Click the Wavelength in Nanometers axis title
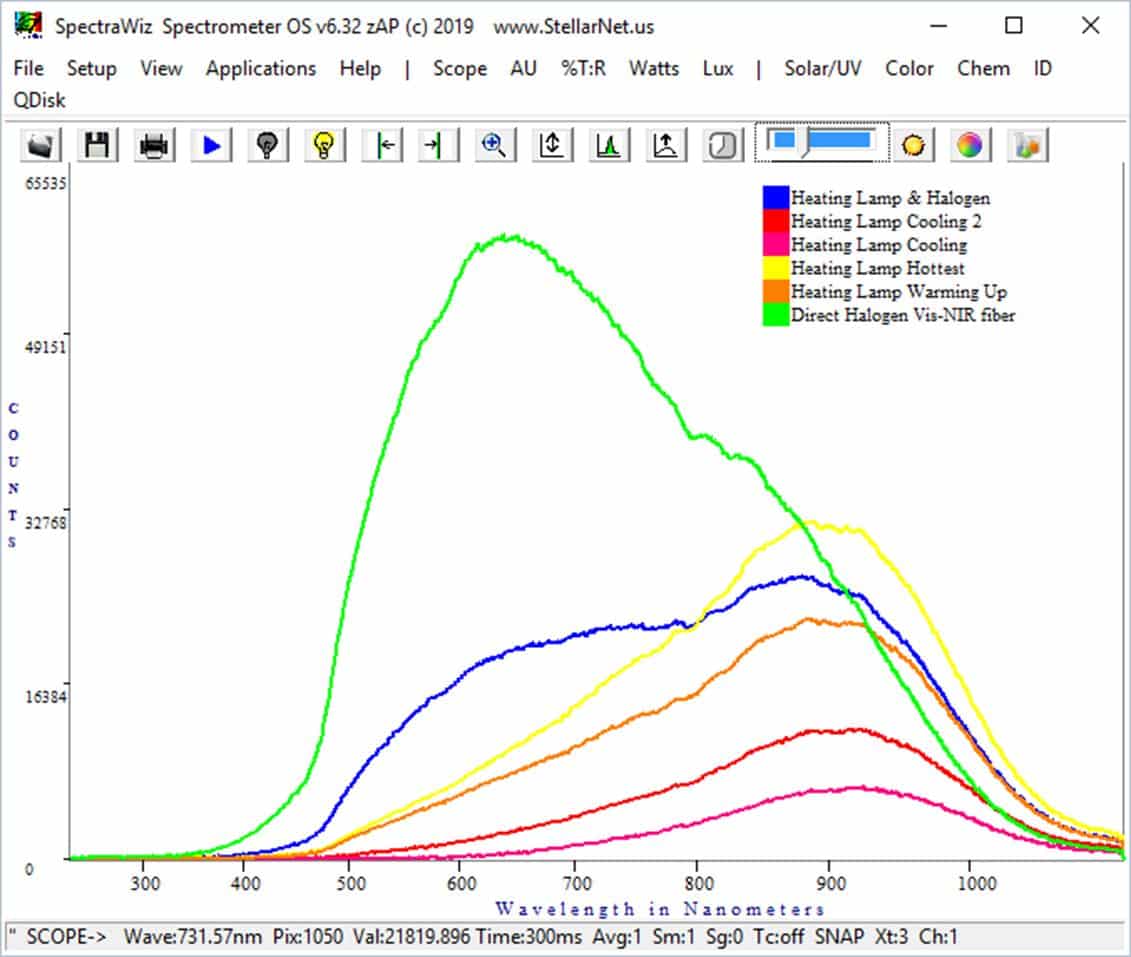1131x957 pixels. tap(659, 909)
